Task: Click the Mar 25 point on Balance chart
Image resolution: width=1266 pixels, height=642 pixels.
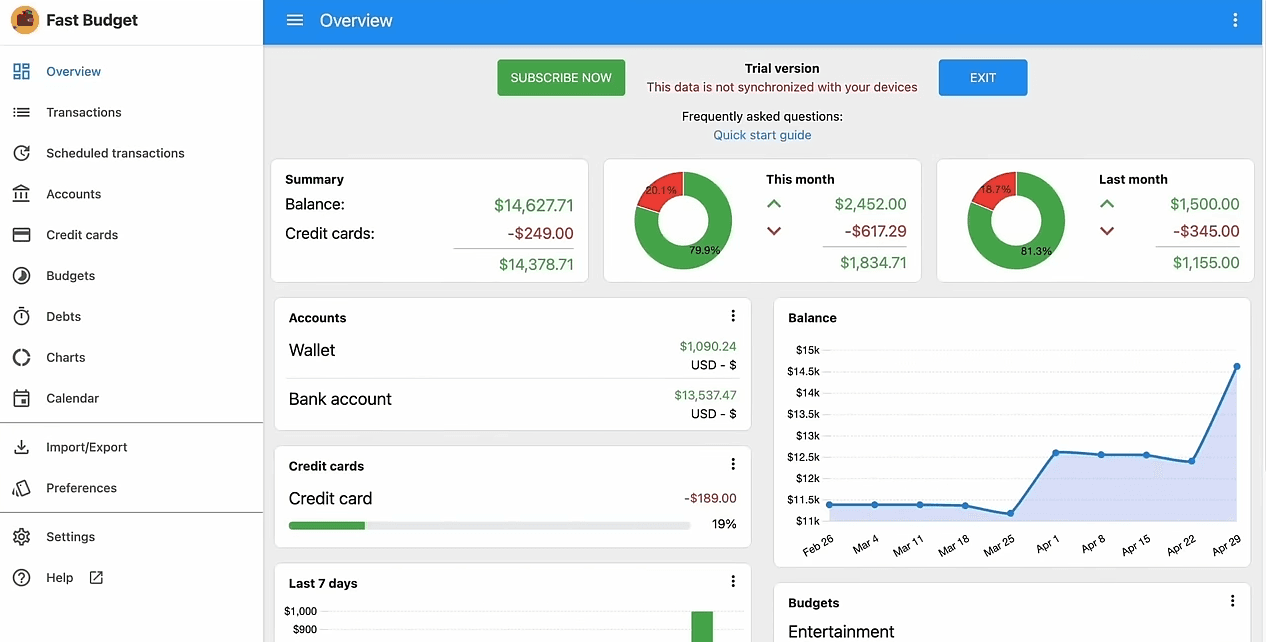Action: (x=1011, y=514)
